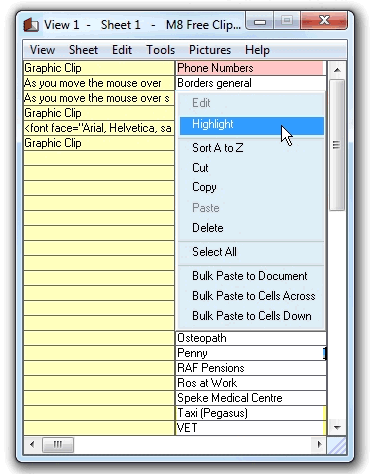Select the Phone Numbers header cell
371x474 pixels.
pos(250,68)
